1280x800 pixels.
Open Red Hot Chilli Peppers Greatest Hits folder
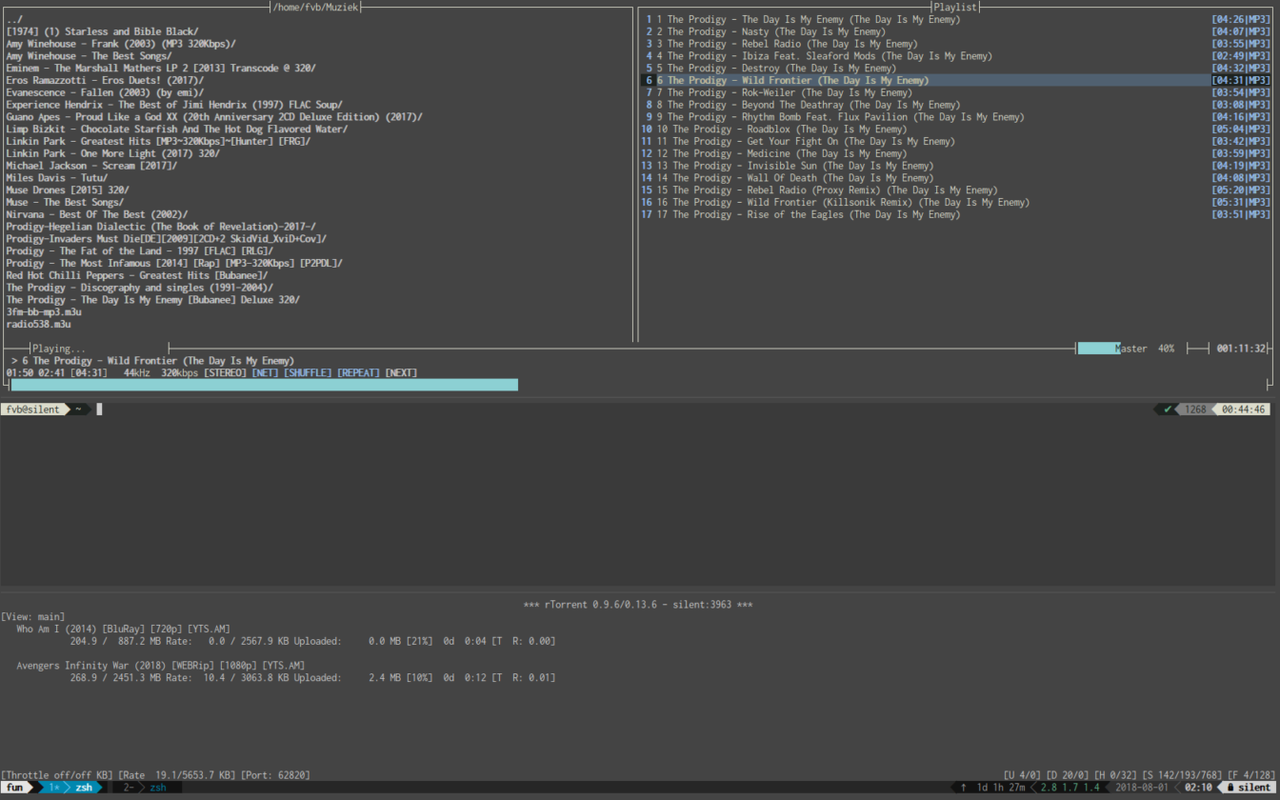pyautogui.click(x=137, y=276)
